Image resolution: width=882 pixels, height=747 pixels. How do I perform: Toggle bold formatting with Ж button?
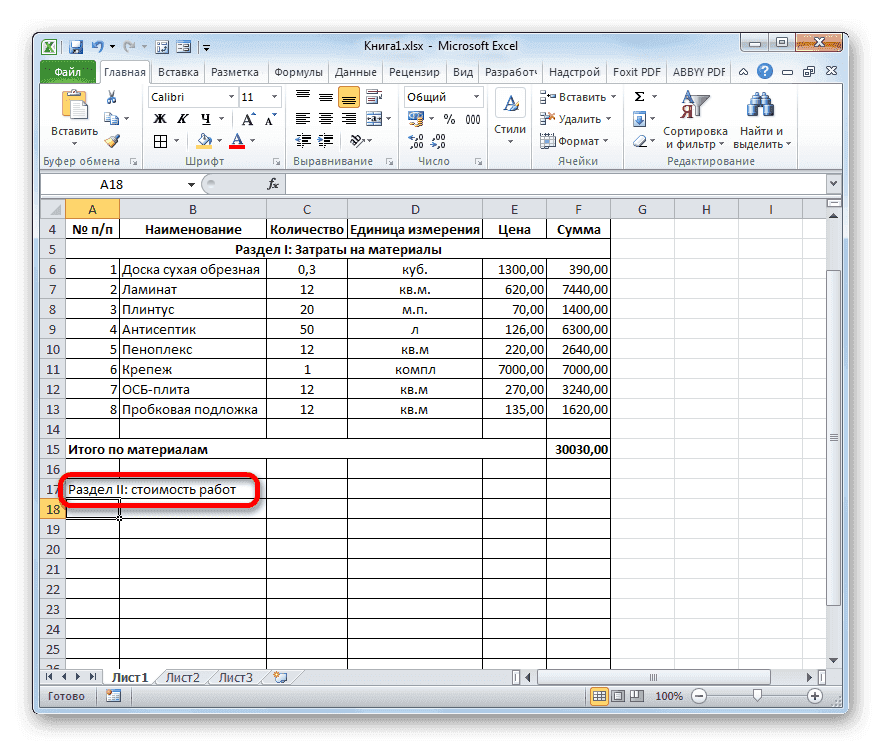[x=159, y=120]
